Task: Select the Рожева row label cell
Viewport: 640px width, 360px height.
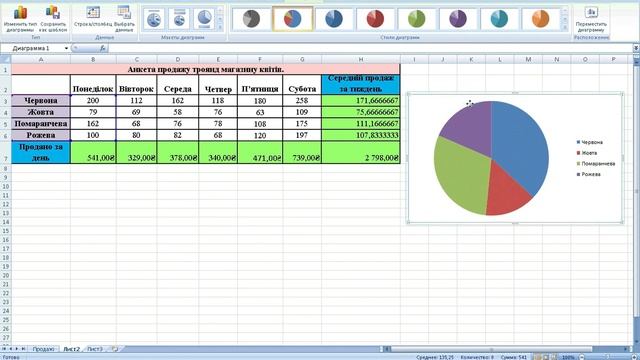Action: 41,135
